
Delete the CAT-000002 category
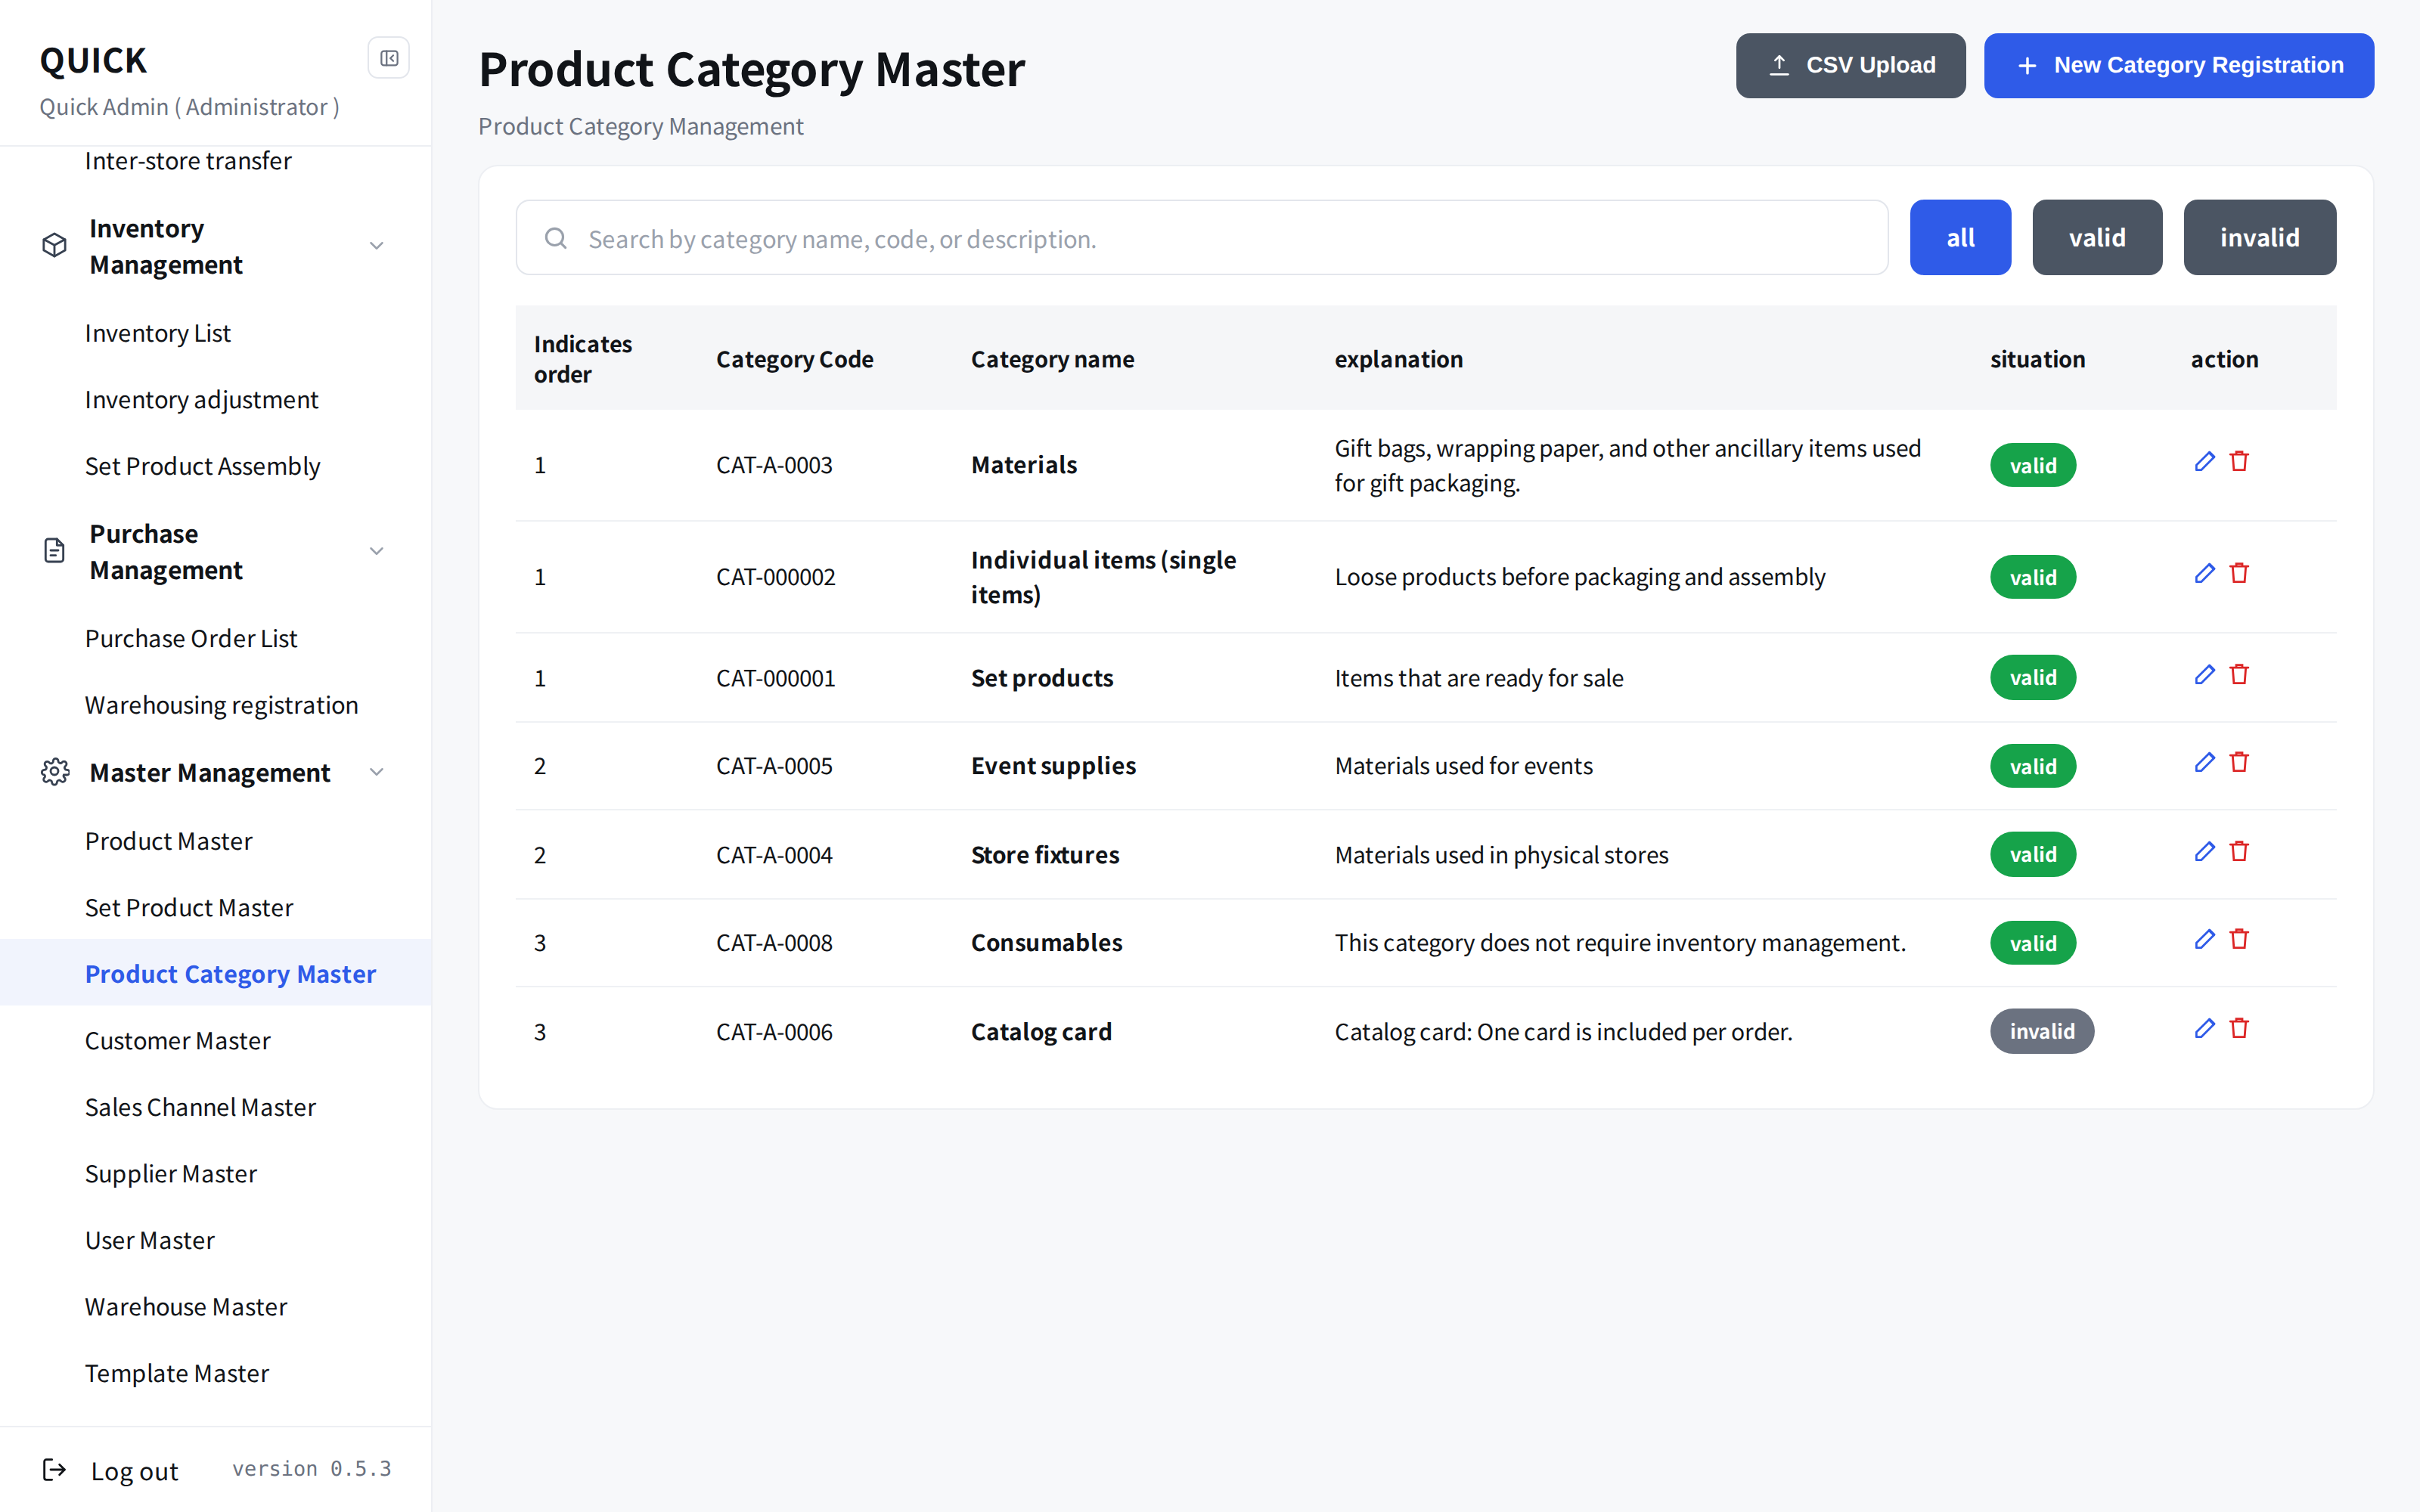point(2239,573)
